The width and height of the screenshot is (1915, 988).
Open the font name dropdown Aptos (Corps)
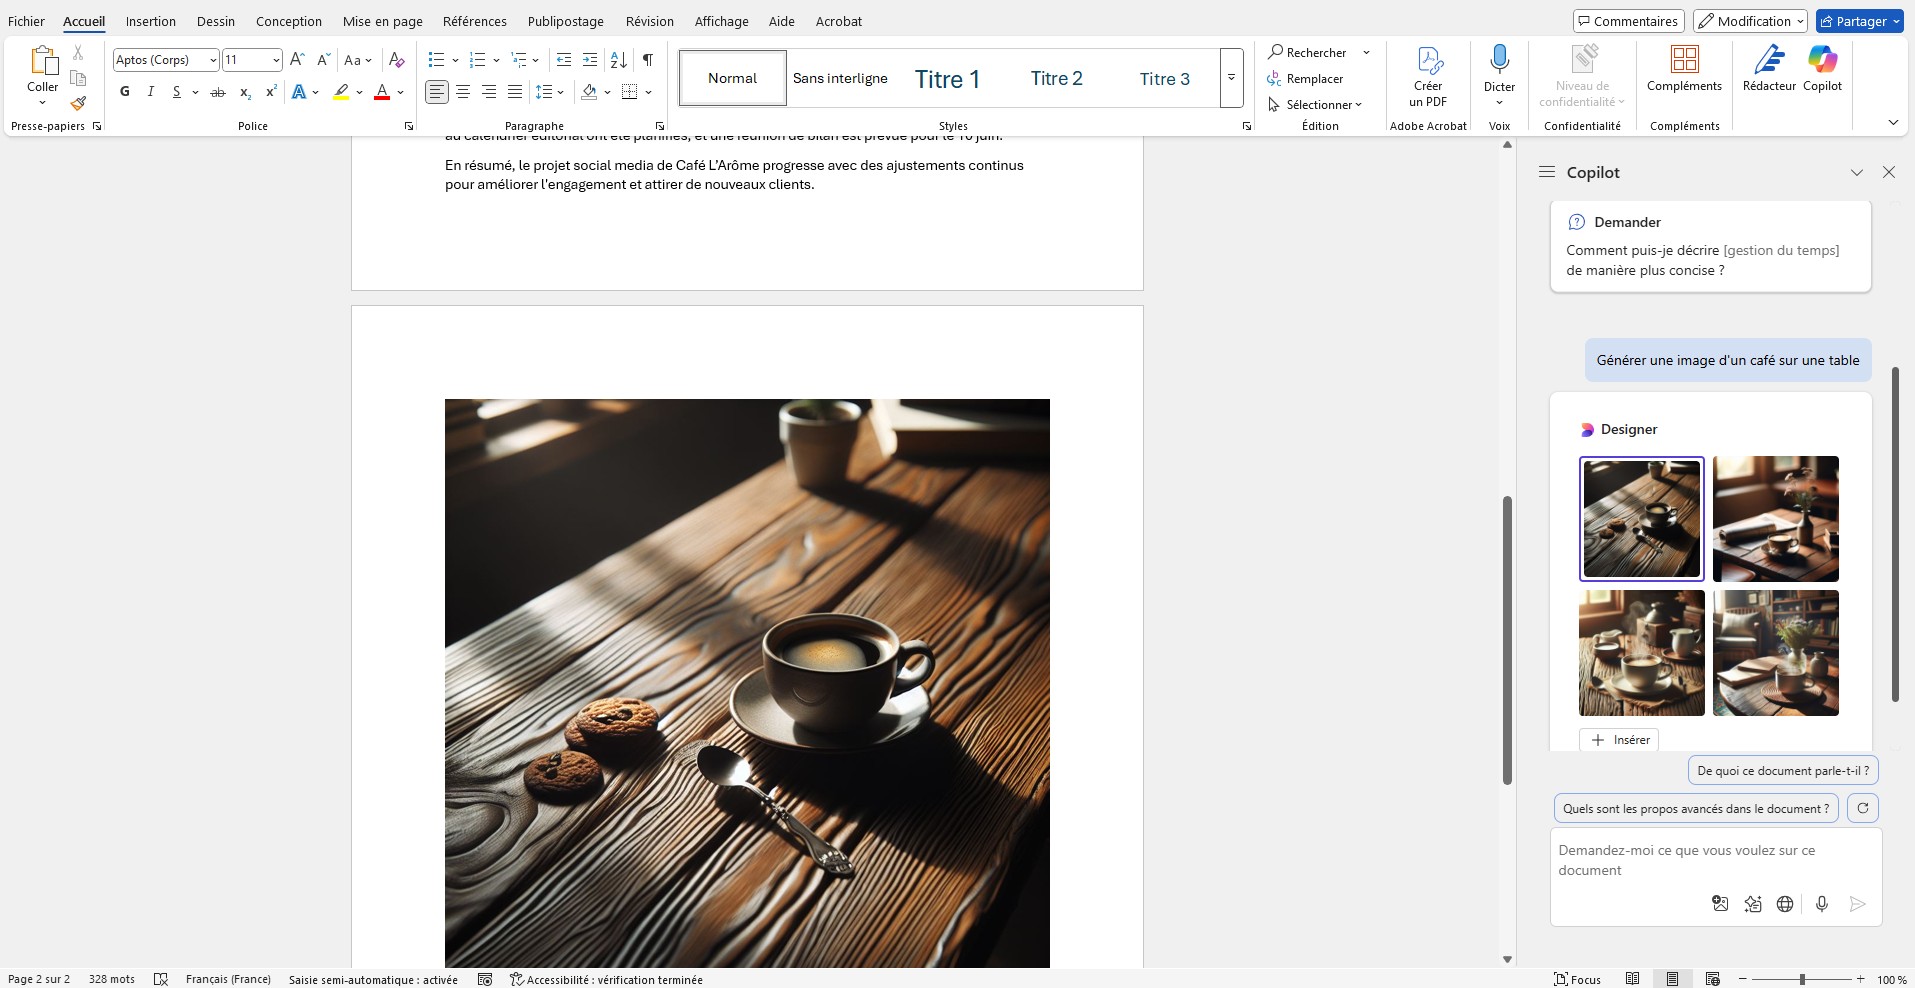[165, 60]
